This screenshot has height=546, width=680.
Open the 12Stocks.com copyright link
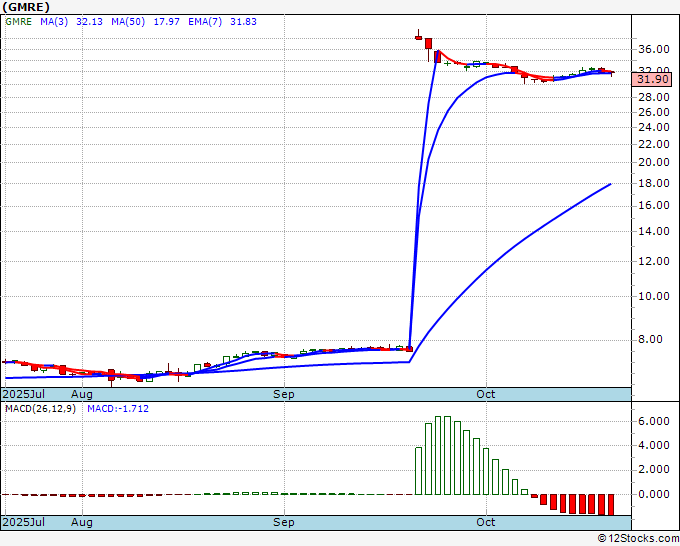click(638, 538)
